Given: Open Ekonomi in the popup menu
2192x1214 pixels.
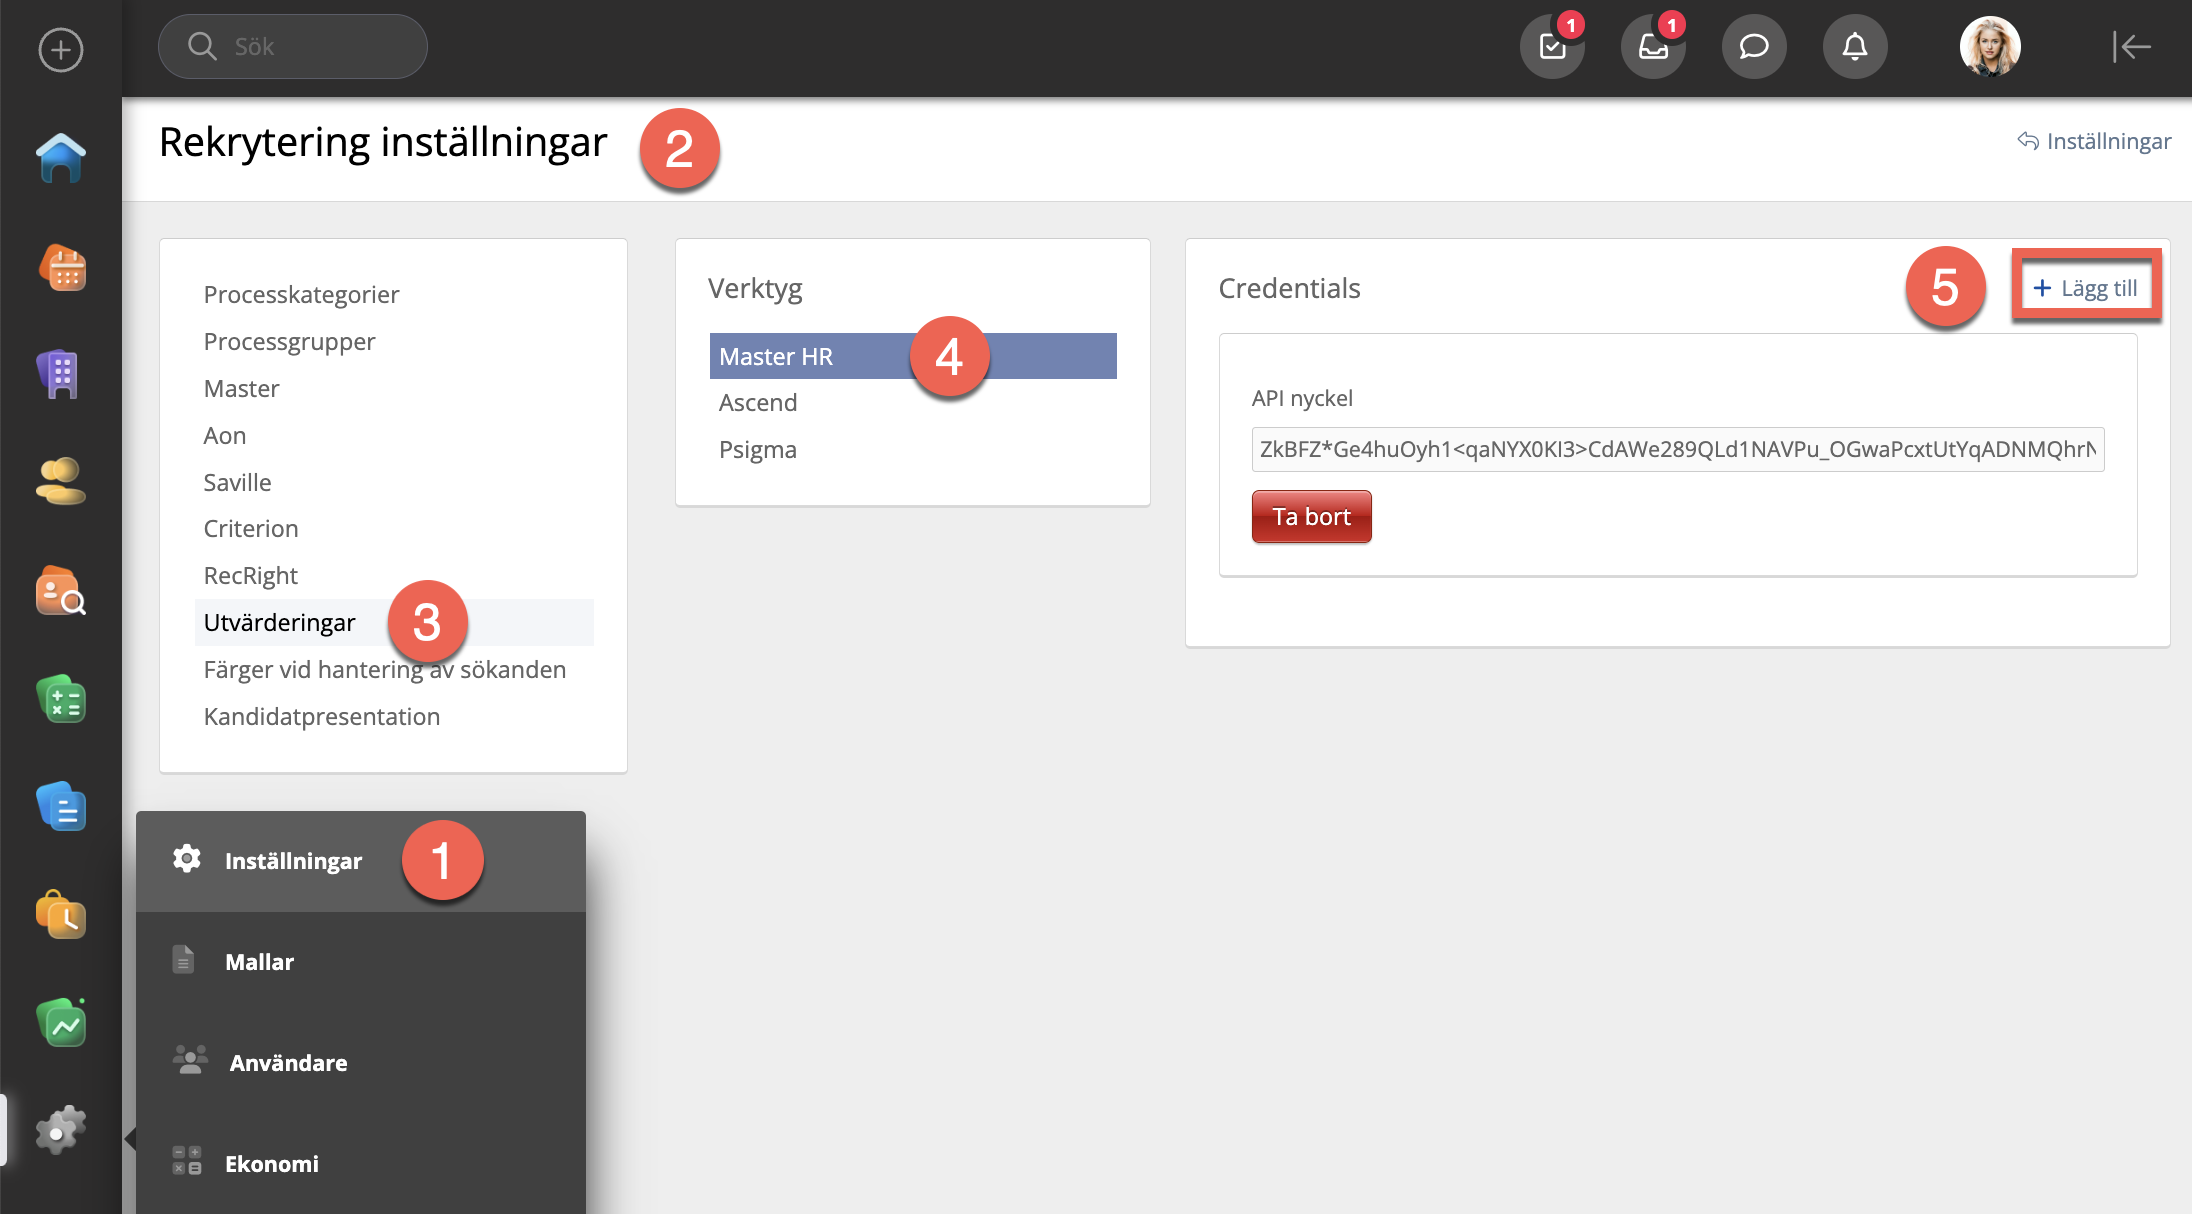Looking at the screenshot, I should (361, 1164).
